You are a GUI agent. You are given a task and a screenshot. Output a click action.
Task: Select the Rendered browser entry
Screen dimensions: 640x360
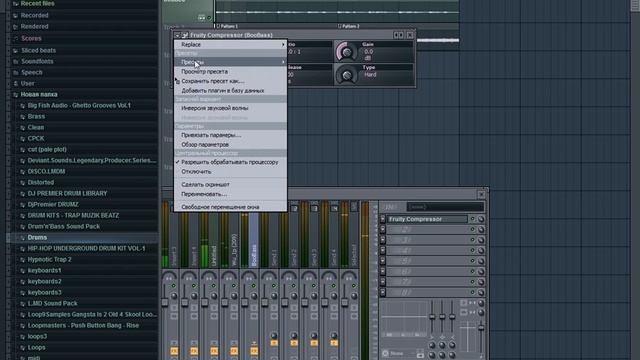click(x=35, y=27)
